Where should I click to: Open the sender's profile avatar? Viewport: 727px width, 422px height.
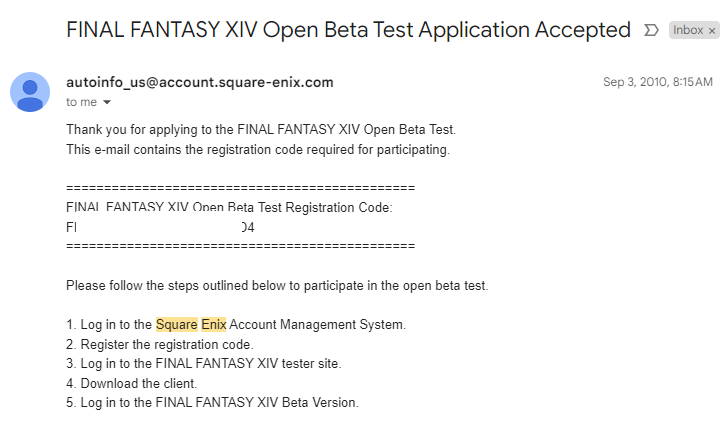click(x=30, y=92)
